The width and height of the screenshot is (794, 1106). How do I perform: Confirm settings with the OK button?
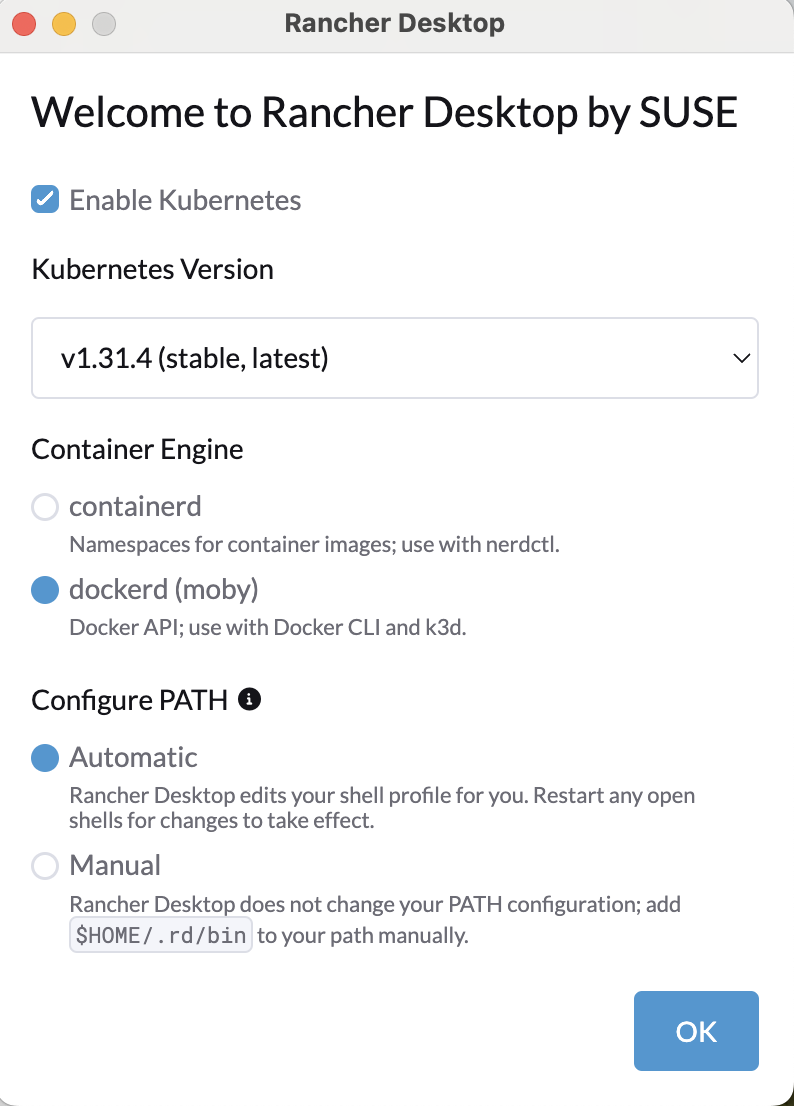pos(696,1031)
